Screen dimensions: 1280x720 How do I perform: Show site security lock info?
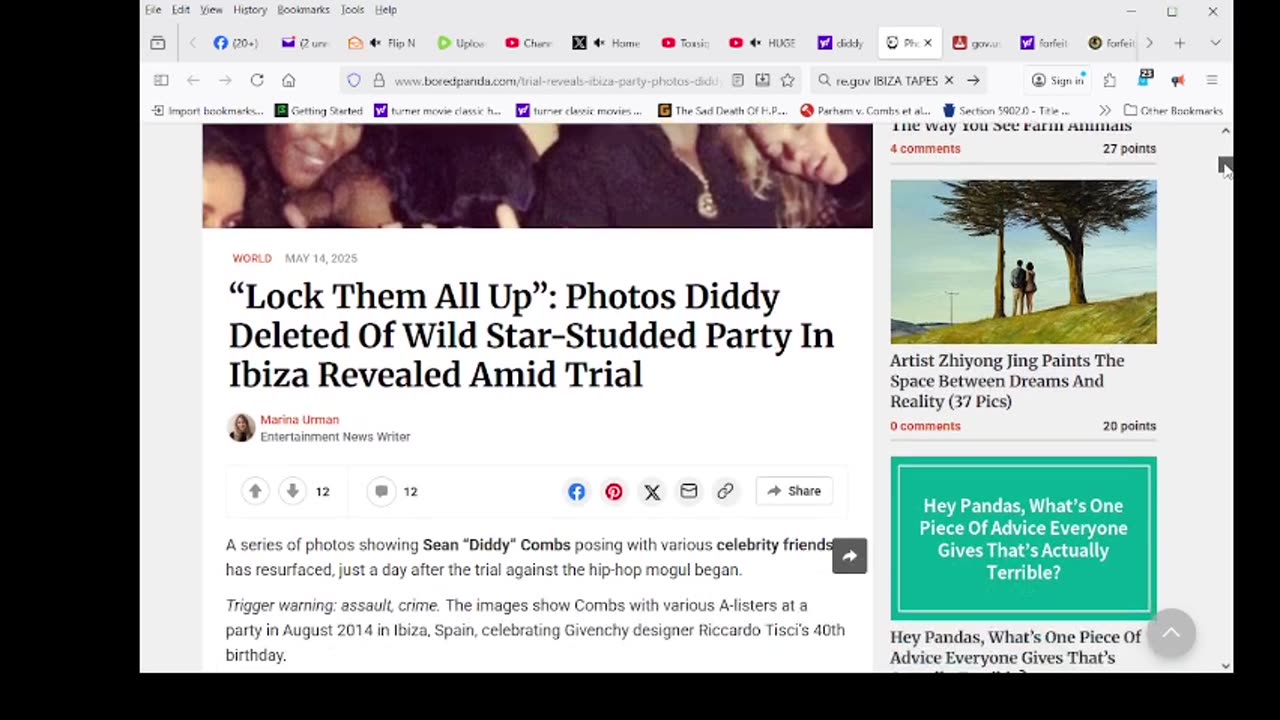click(x=378, y=80)
